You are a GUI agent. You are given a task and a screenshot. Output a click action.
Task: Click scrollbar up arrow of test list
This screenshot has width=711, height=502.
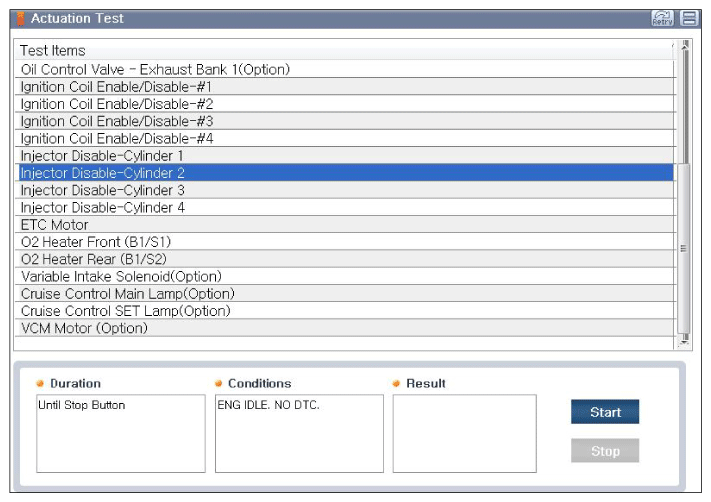click(685, 44)
